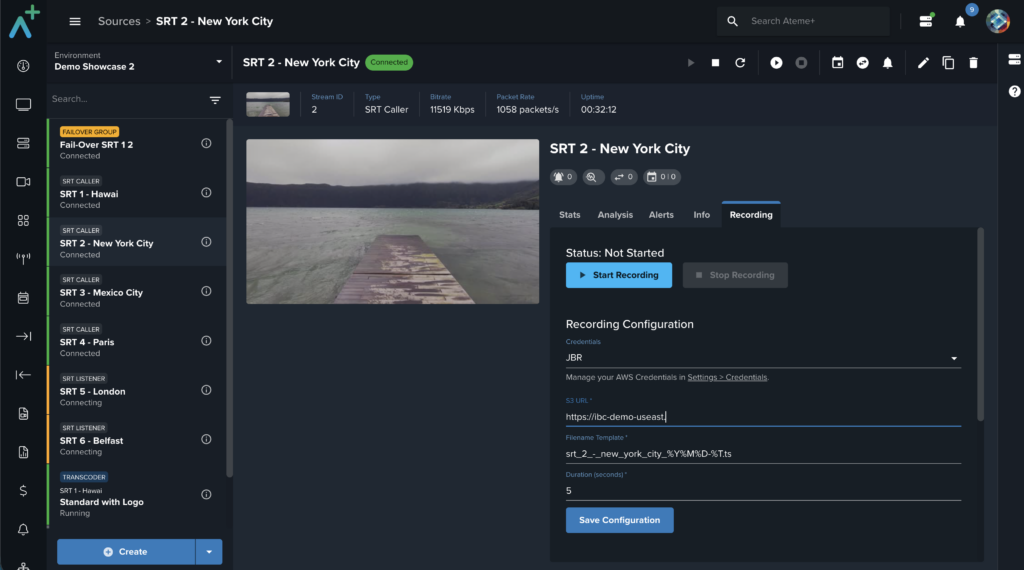Expand the Environment Demo Showcase 2 dropdown

tap(219, 62)
